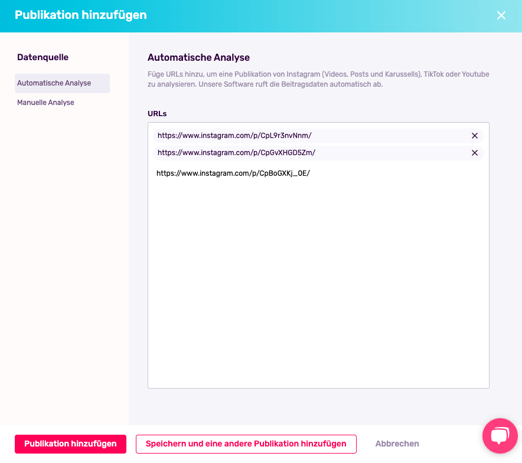This screenshot has width=522, height=463.
Task: Close the Publikation hinzufügen dialog
Action: pyautogui.click(x=501, y=15)
